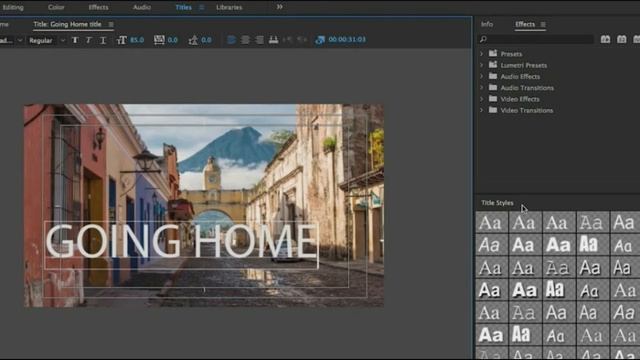Expand the Video Transitions folder
The image size is (640, 360).
482,110
